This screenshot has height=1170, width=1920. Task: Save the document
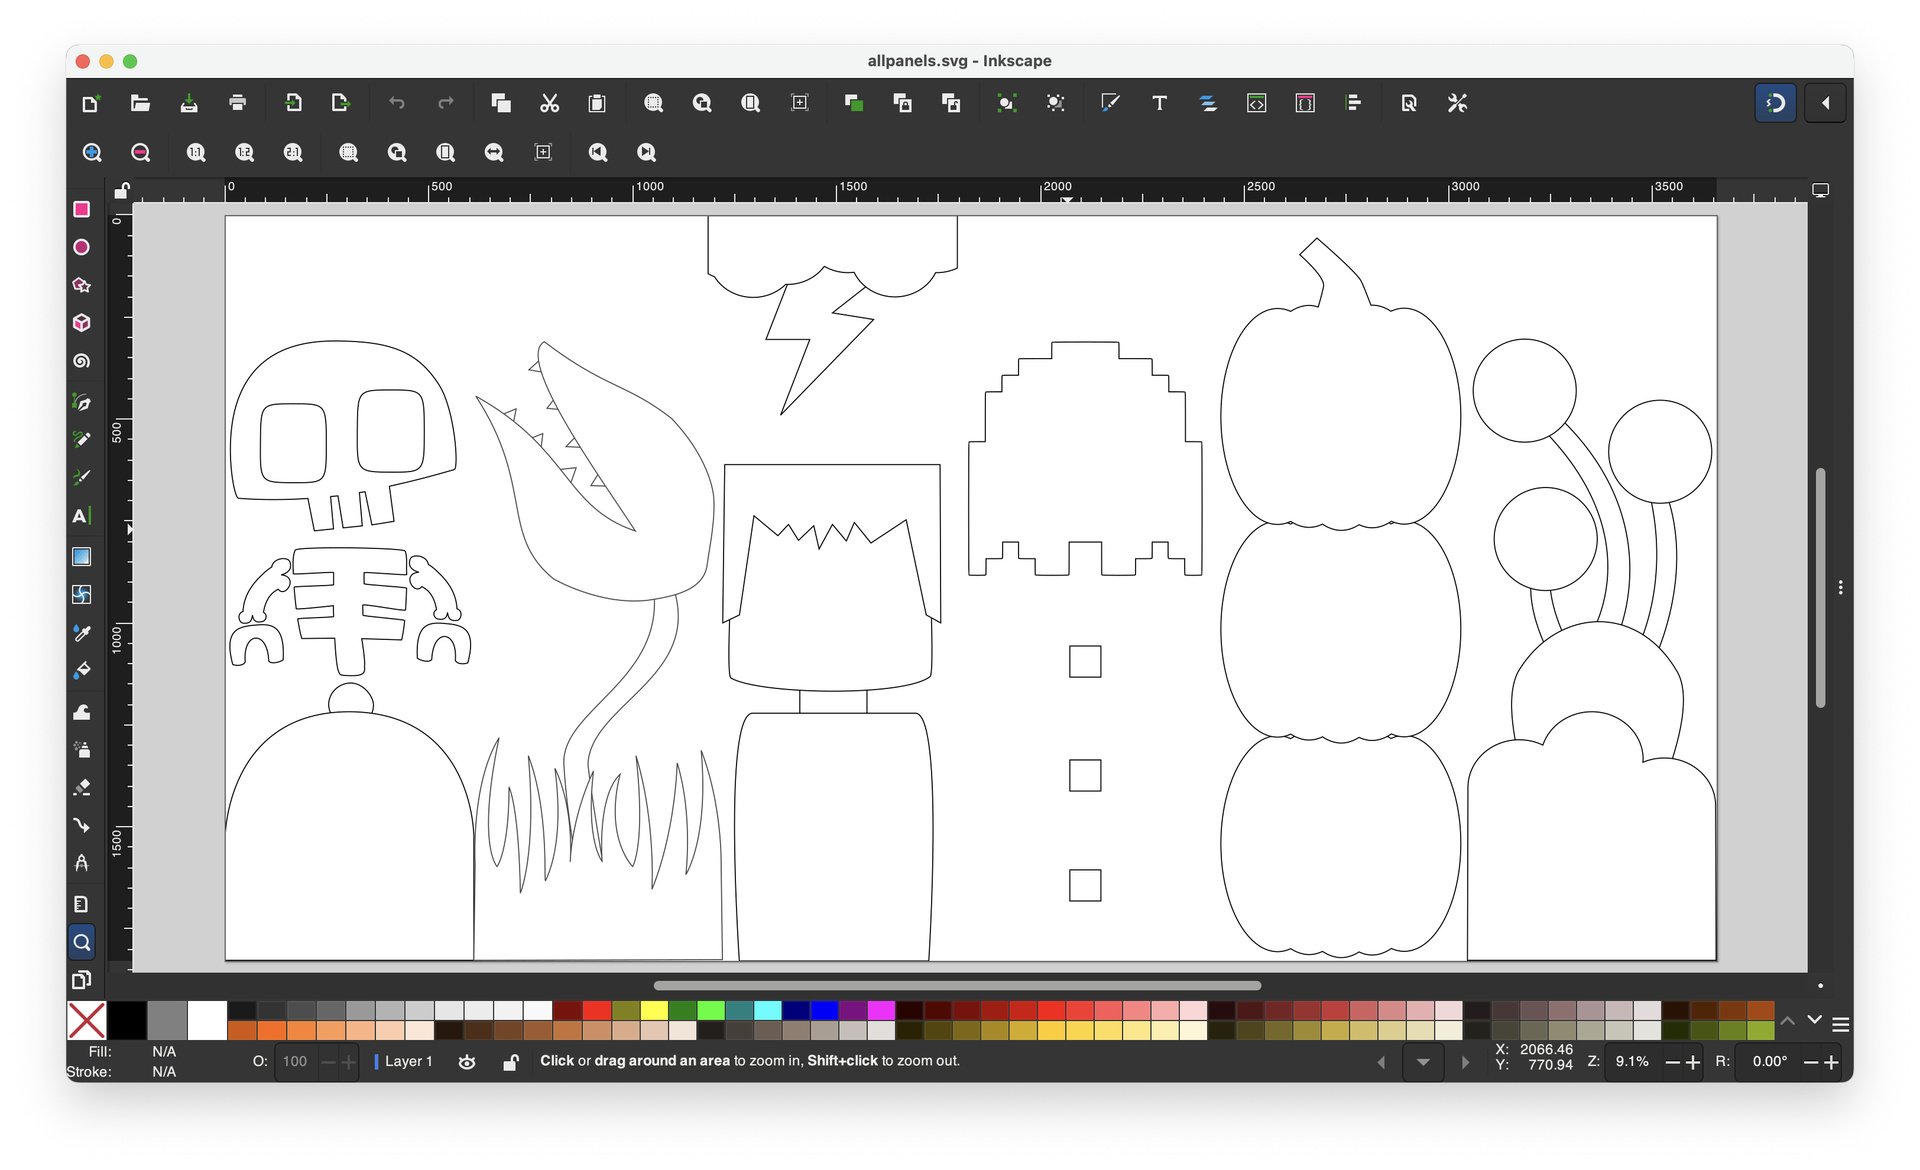tap(188, 103)
